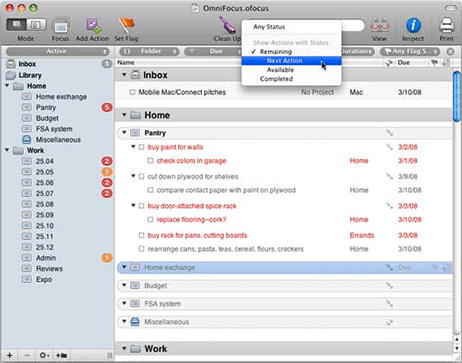462x363 pixels.
Task: Check off buy paint for walls
Action: point(142,147)
